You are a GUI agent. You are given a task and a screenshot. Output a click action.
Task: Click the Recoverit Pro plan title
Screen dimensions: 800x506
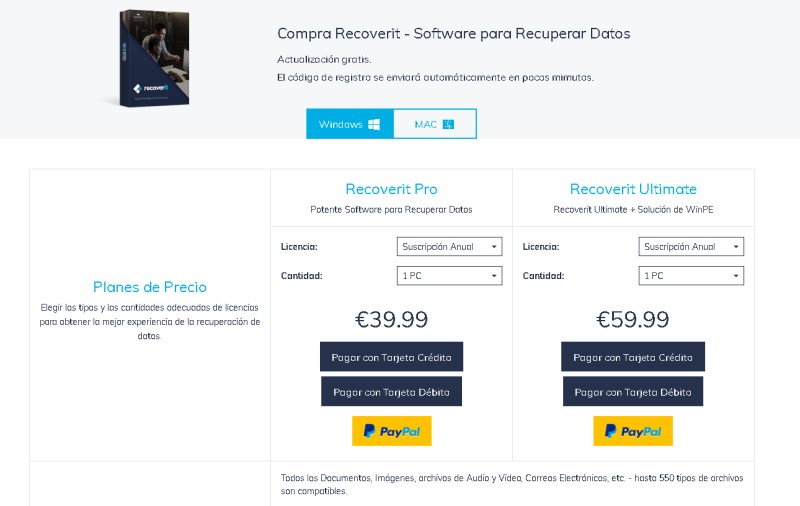pos(391,189)
